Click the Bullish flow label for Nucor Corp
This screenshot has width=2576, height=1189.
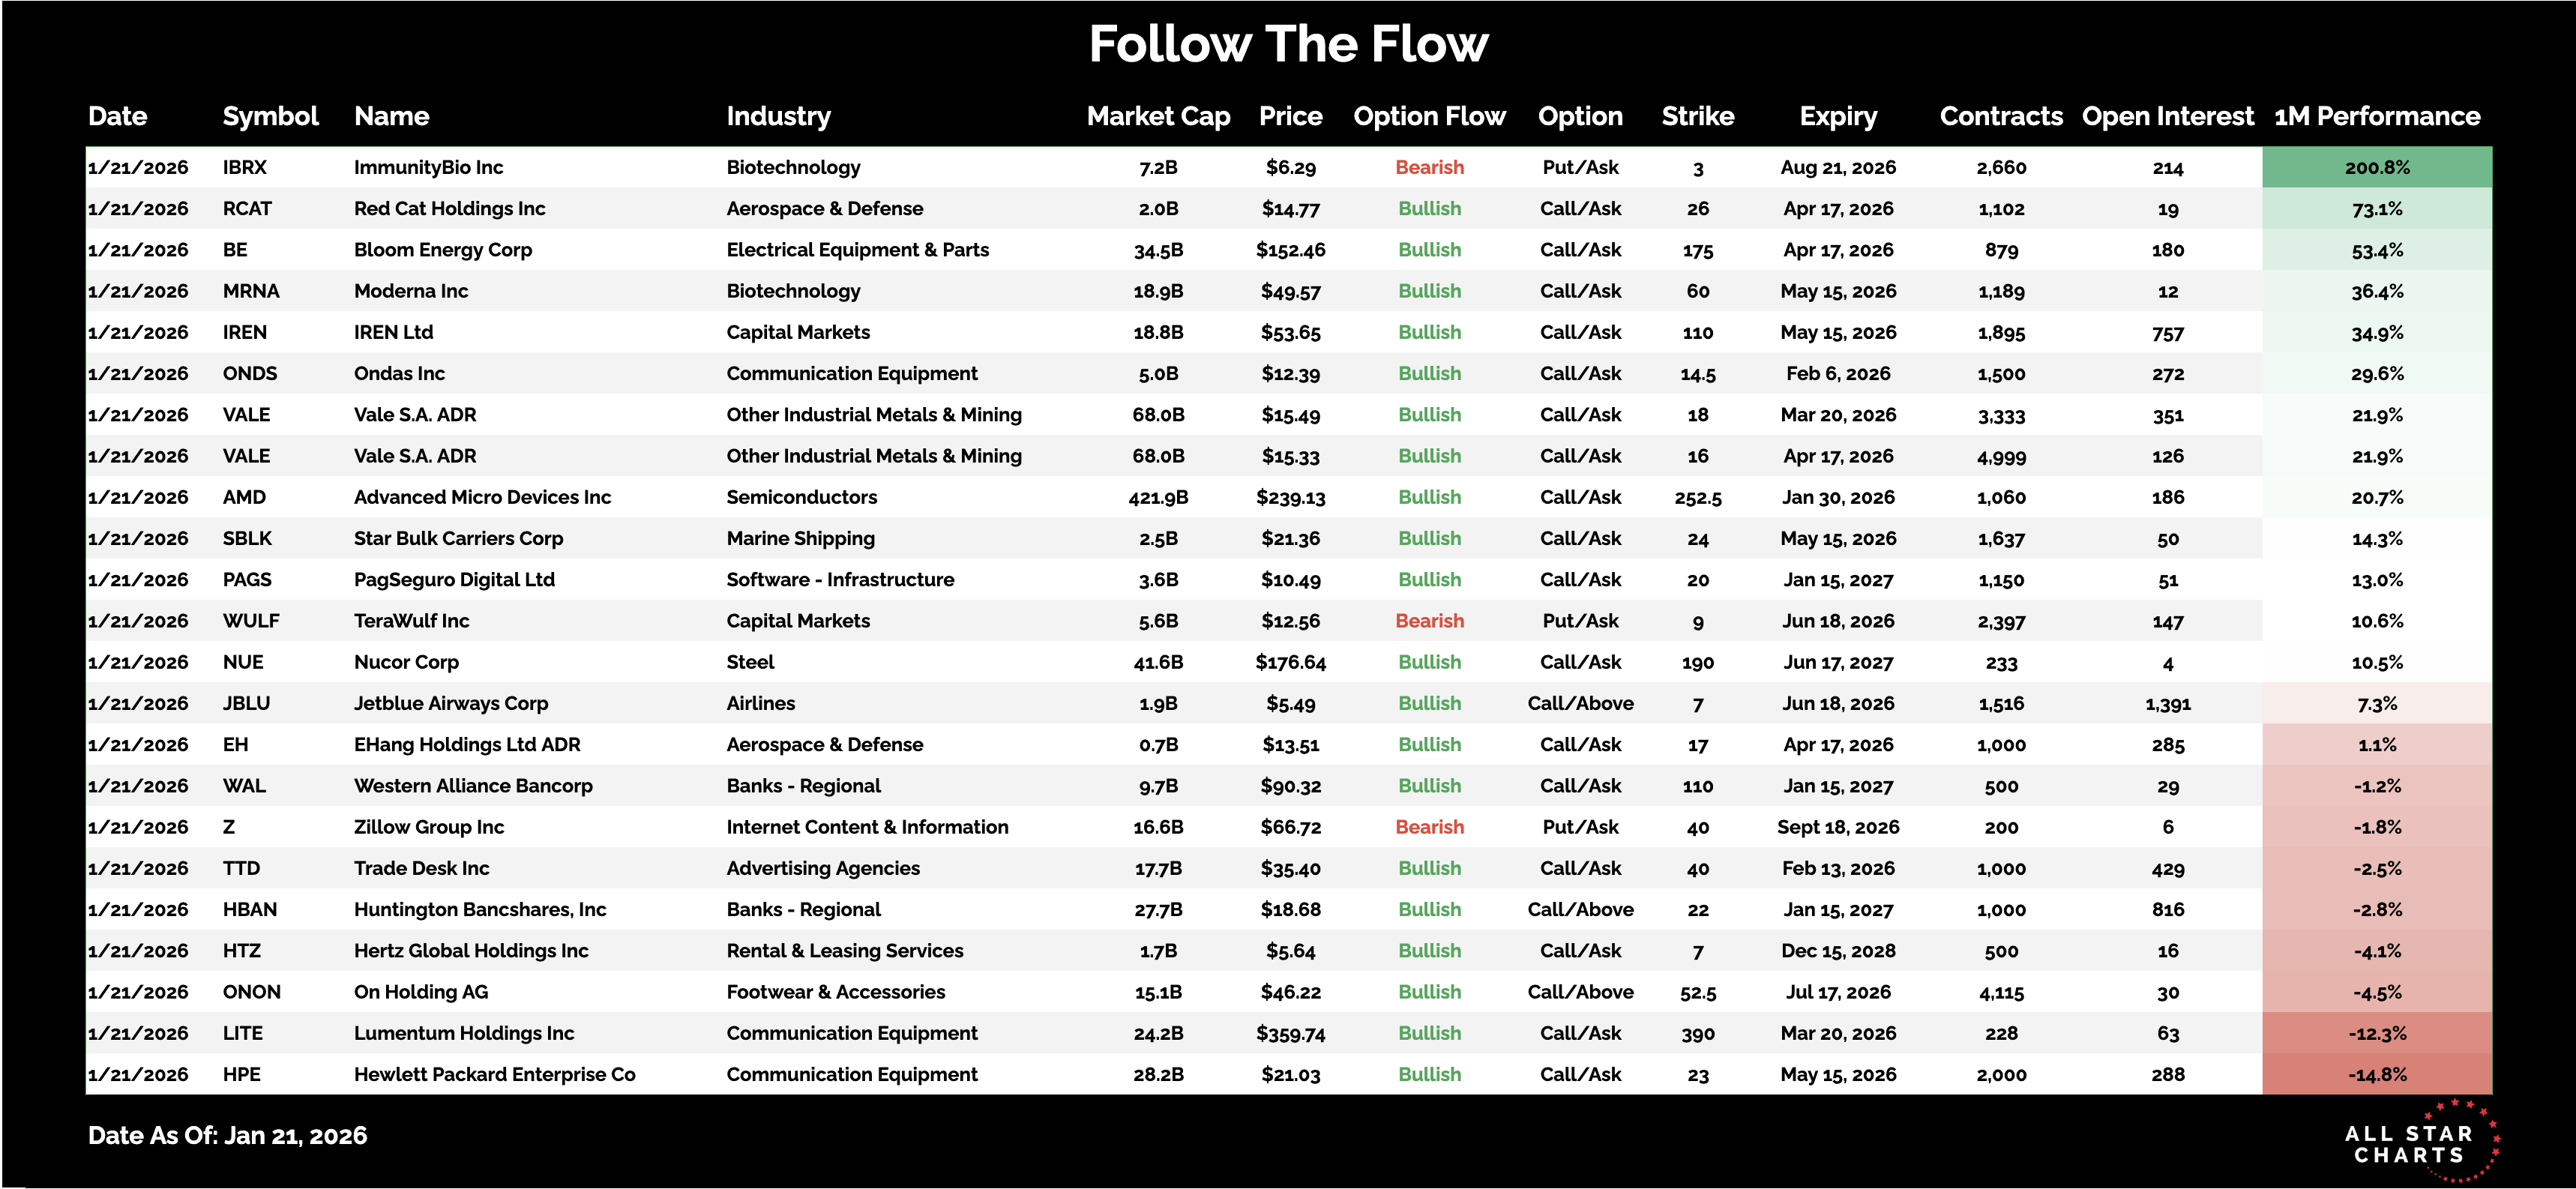[1429, 662]
